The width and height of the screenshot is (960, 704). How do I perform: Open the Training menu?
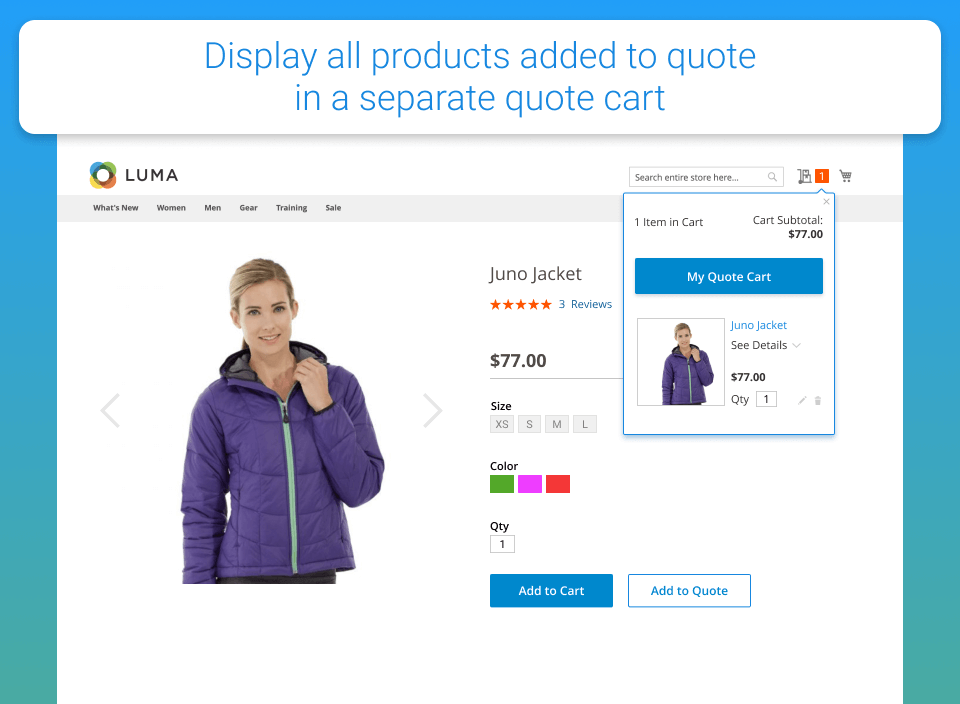coord(291,208)
